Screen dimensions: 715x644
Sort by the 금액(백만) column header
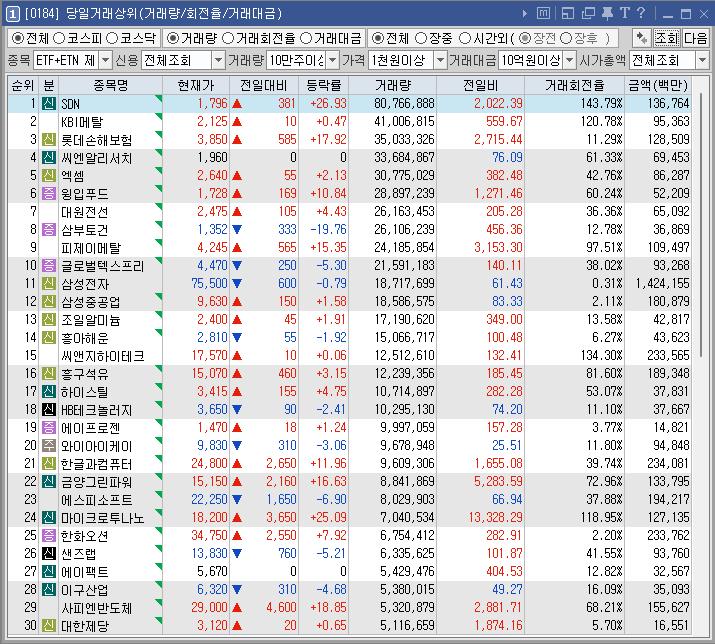point(658,85)
